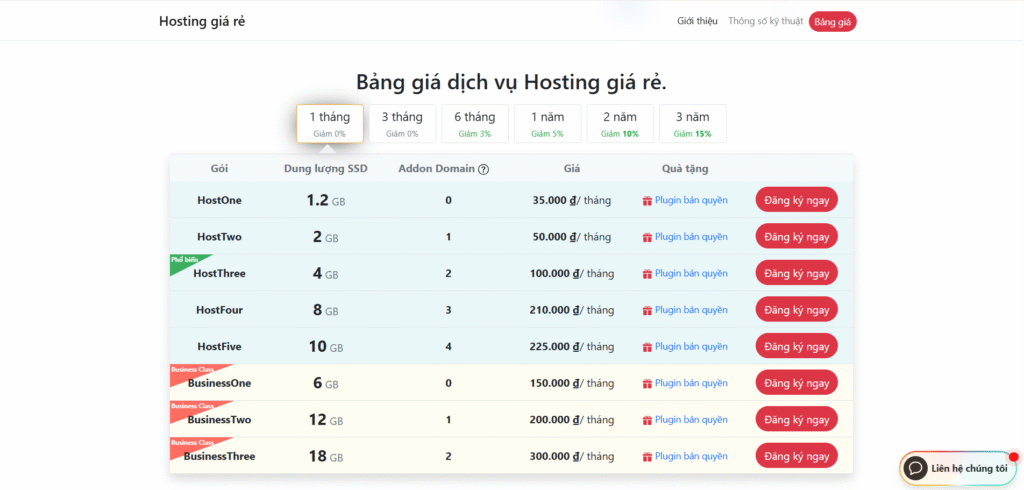The image size is (1024, 490).
Task: Click the gift icon in the HostFive row
Action: tap(647, 347)
